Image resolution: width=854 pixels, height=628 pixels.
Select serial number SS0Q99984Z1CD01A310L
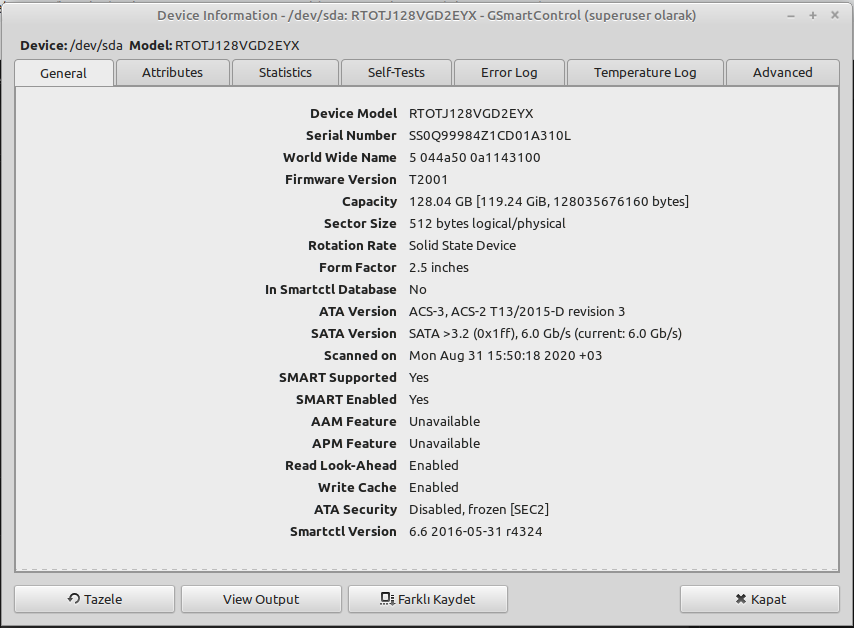(490, 136)
